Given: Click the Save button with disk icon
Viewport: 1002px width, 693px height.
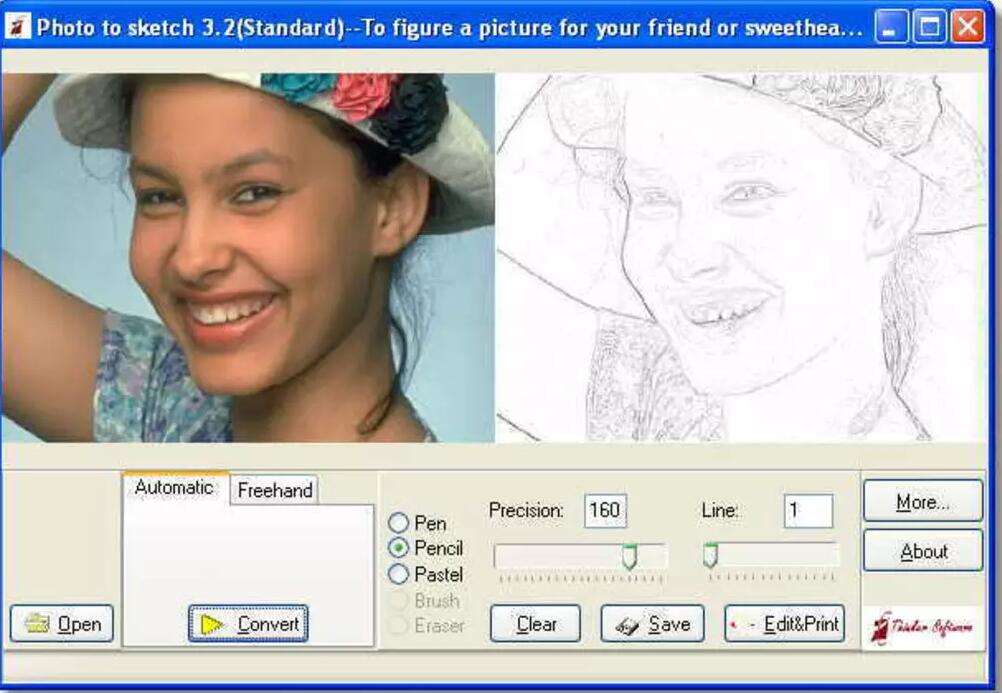Looking at the screenshot, I should tap(652, 624).
